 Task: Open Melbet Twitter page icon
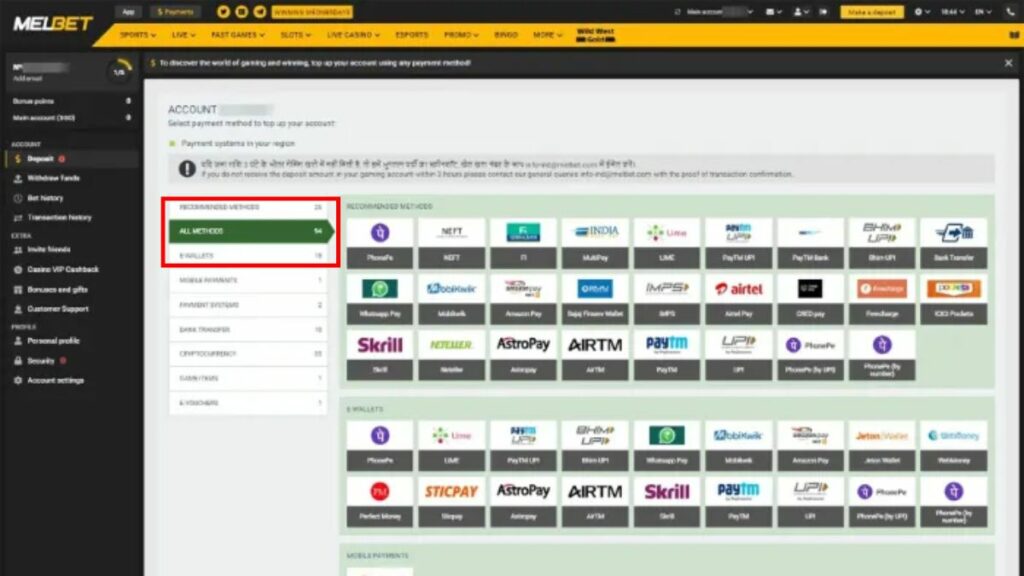click(x=223, y=12)
